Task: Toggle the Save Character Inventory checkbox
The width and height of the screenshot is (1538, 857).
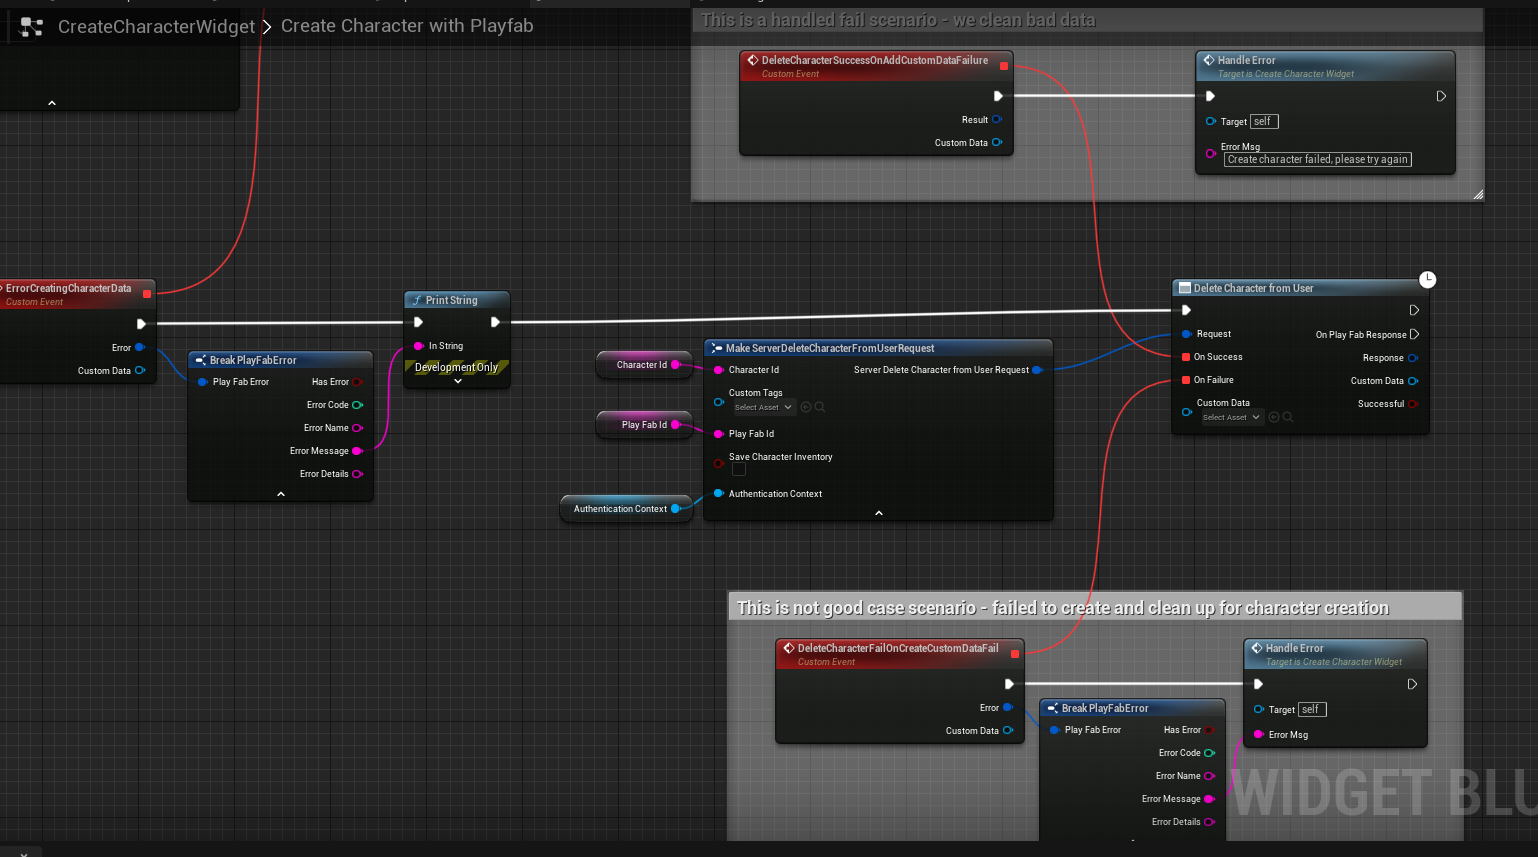Action: coord(739,469)
